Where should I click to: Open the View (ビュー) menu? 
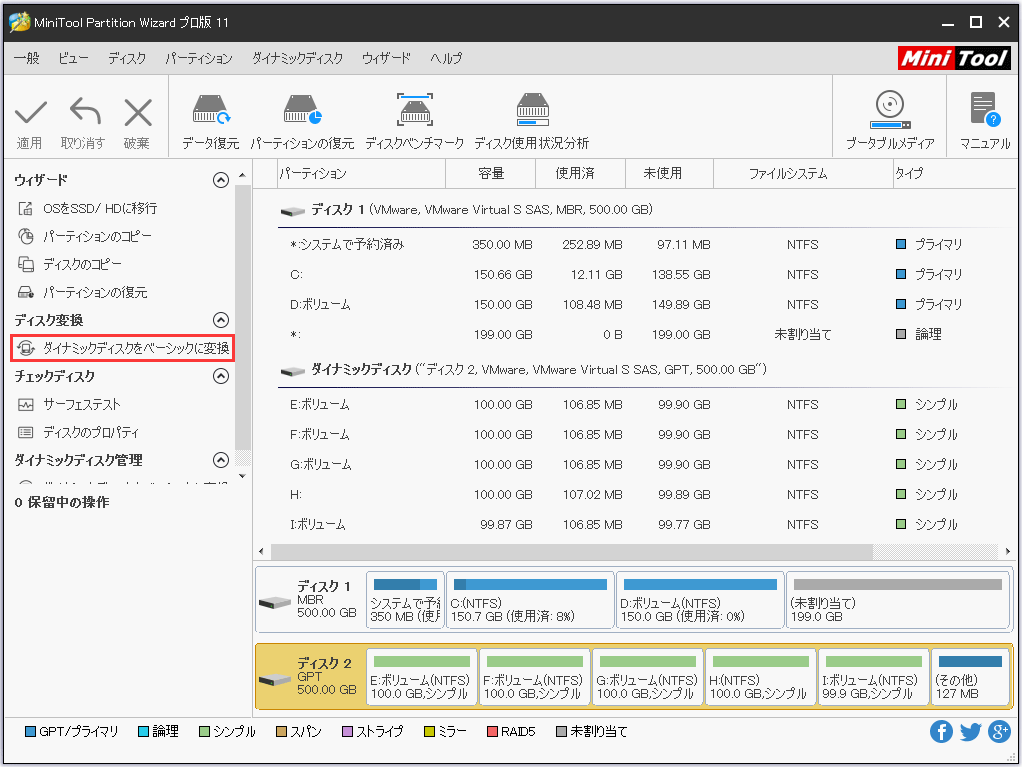point(73,58)
